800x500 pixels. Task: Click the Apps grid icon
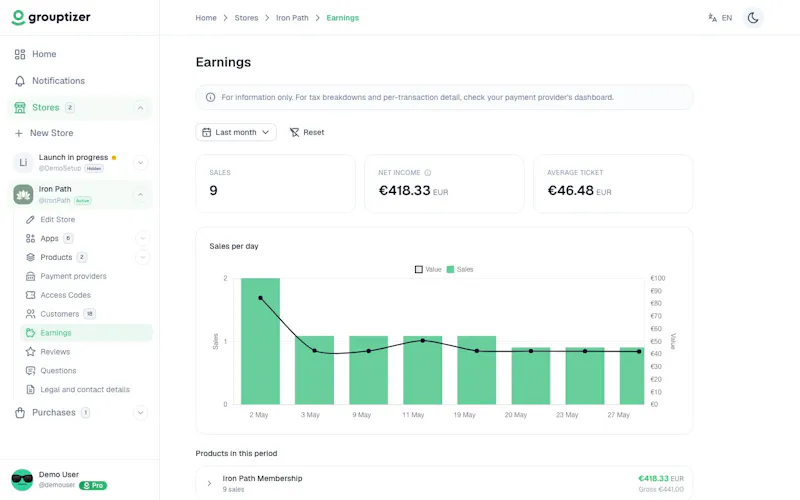pos(30,238)
